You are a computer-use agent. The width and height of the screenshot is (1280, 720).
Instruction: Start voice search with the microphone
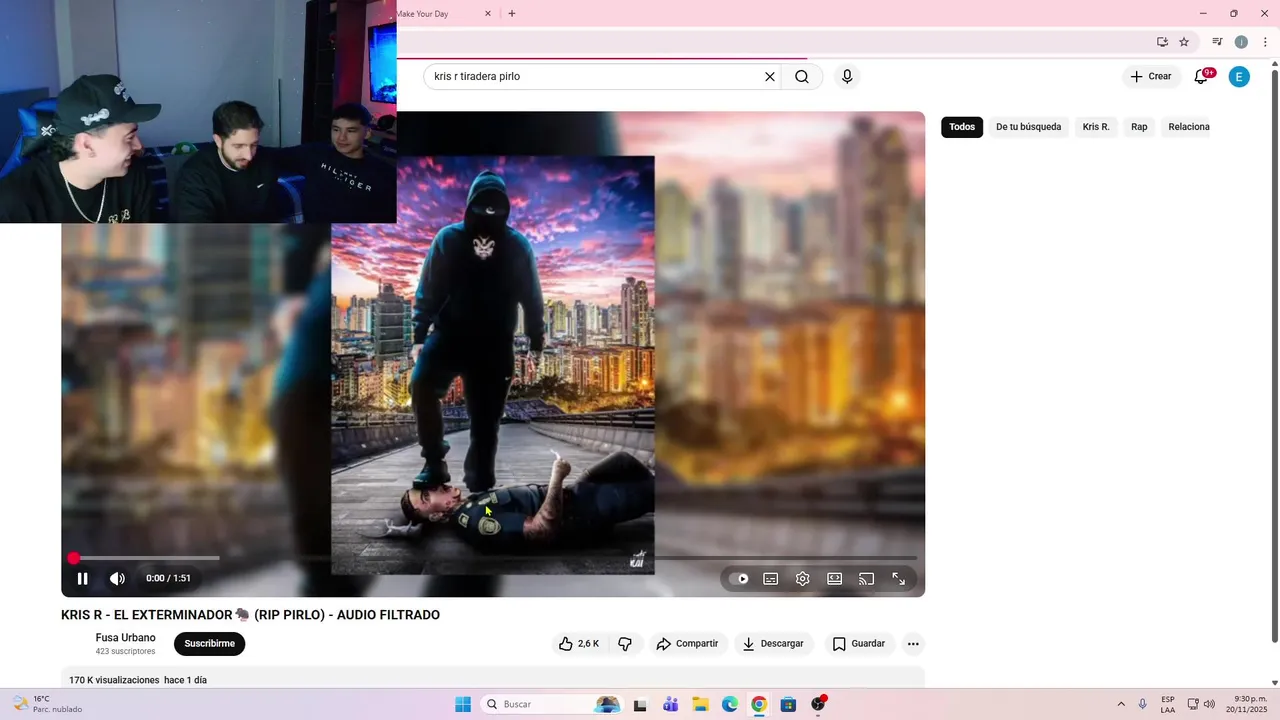click(847, 77)
